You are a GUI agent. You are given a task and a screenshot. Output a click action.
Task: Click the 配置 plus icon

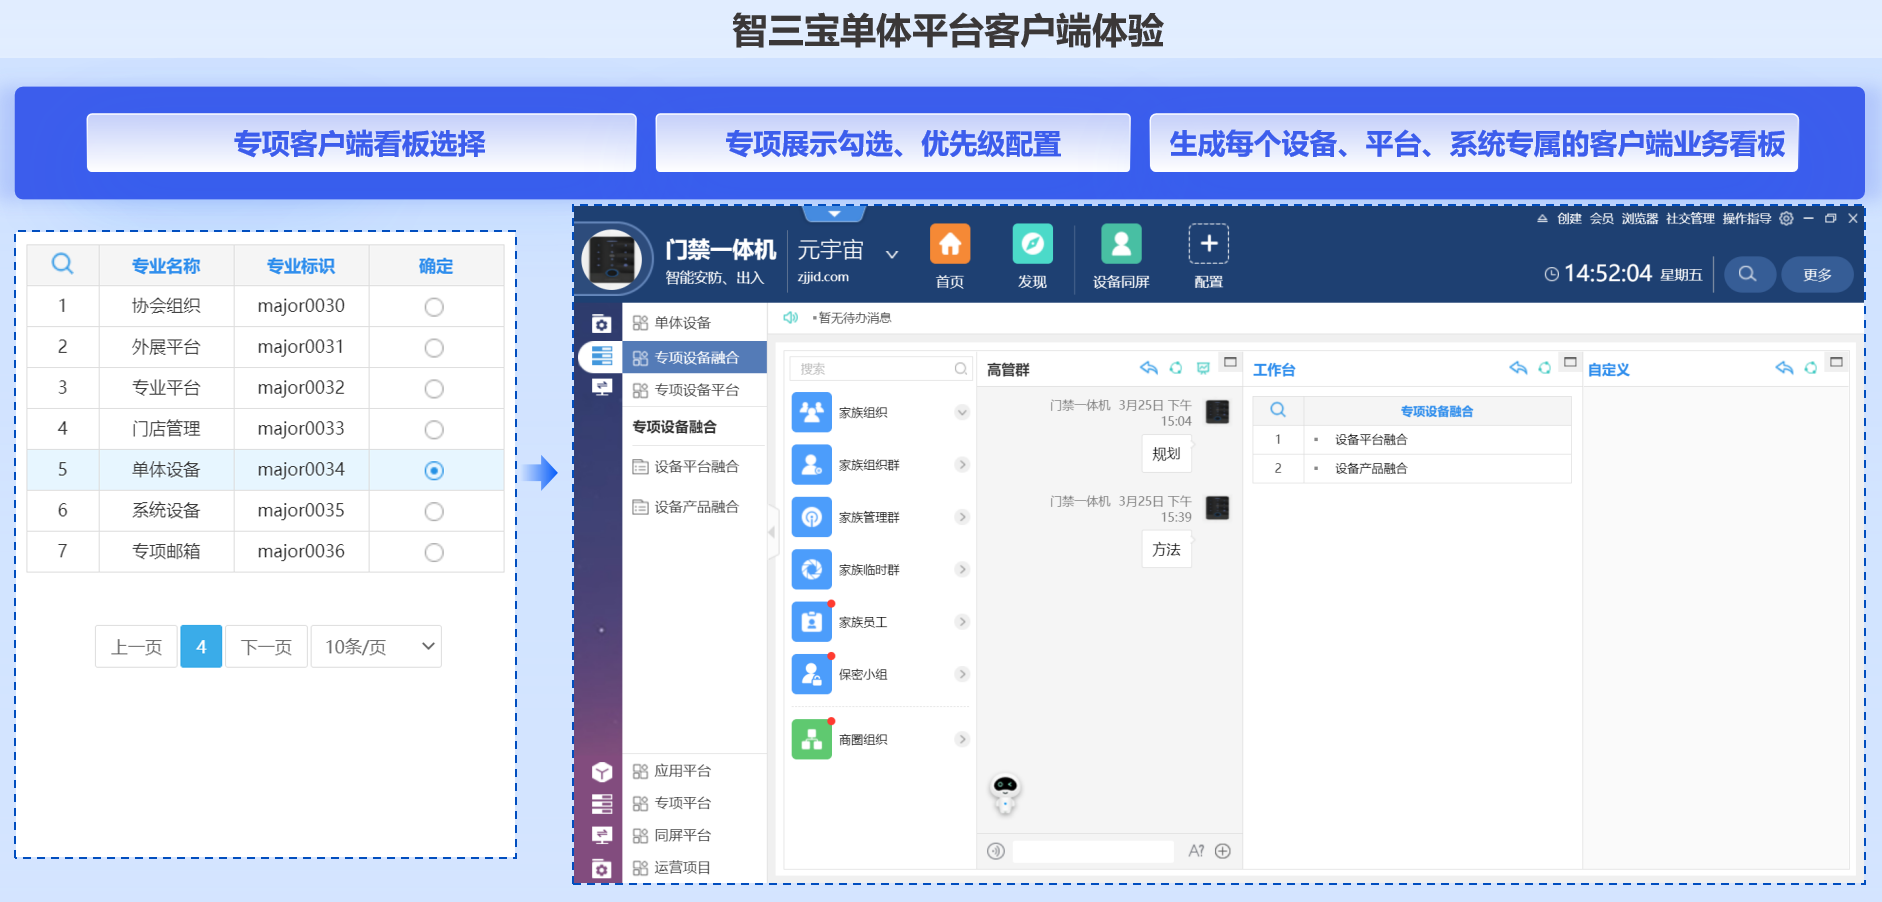(x=1208, y=245)
